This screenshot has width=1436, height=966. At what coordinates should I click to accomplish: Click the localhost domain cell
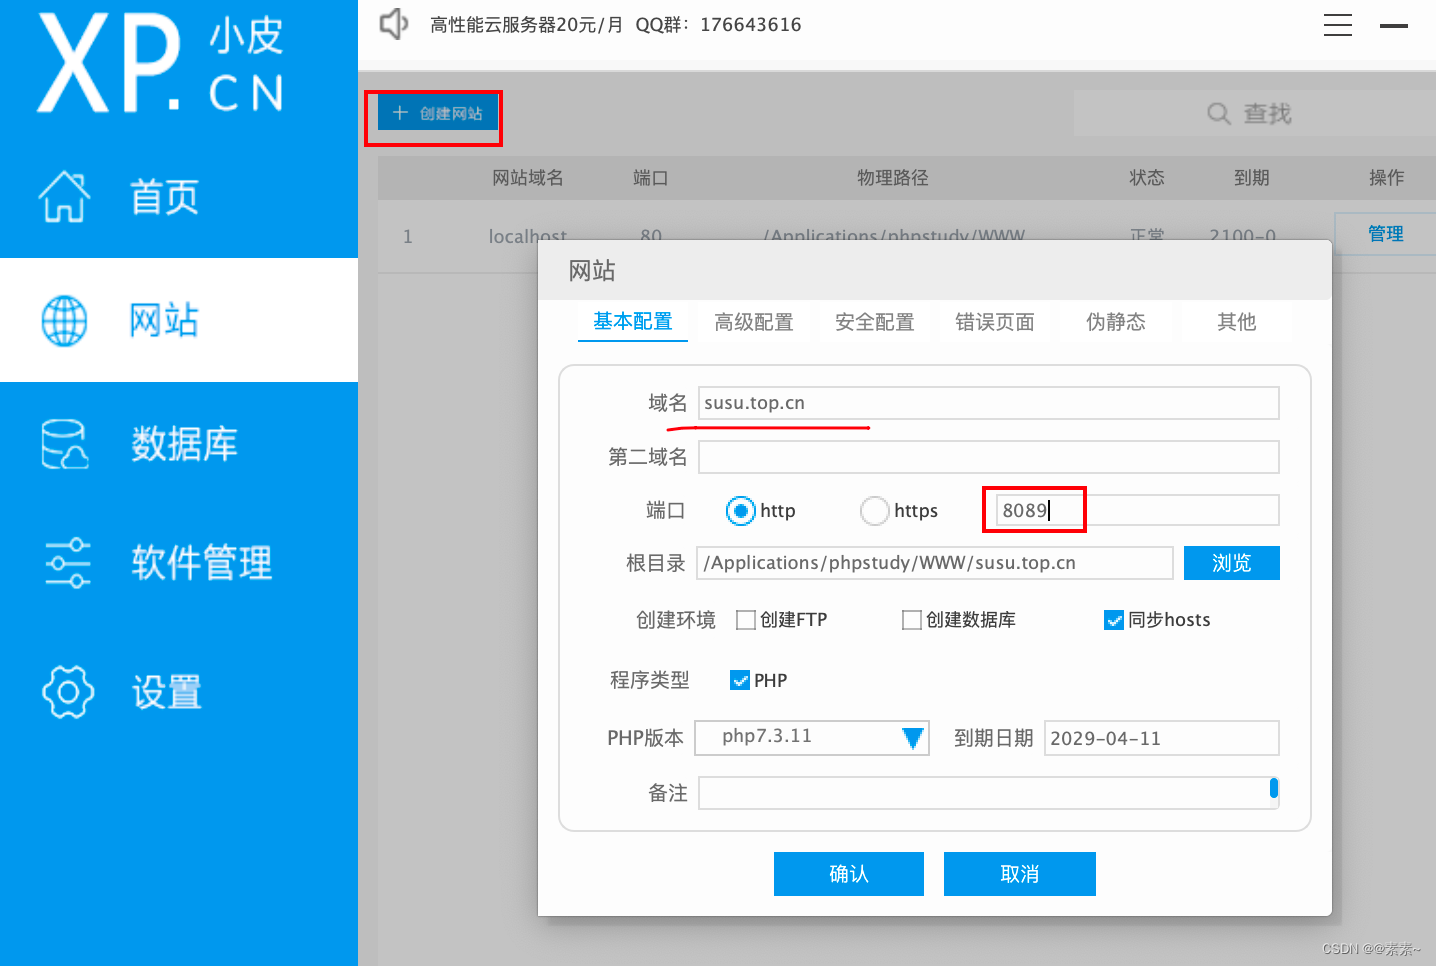(527, 236)
